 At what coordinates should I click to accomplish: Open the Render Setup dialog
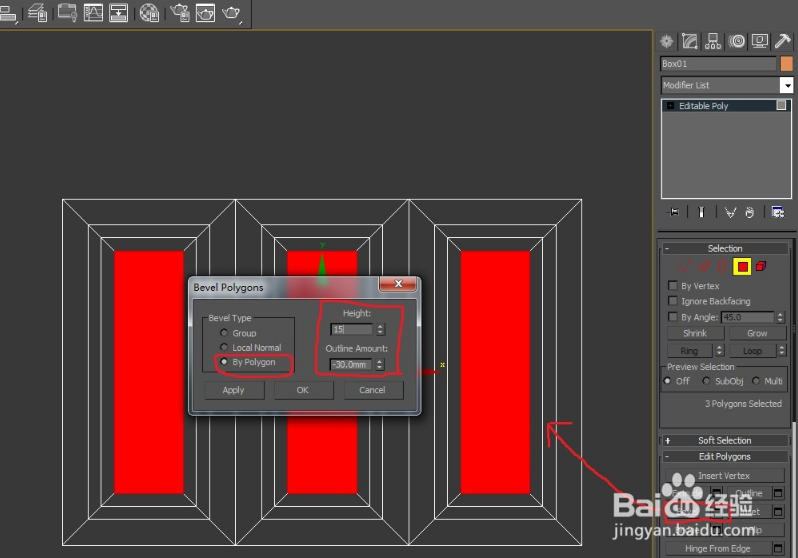tap(180, 12)
